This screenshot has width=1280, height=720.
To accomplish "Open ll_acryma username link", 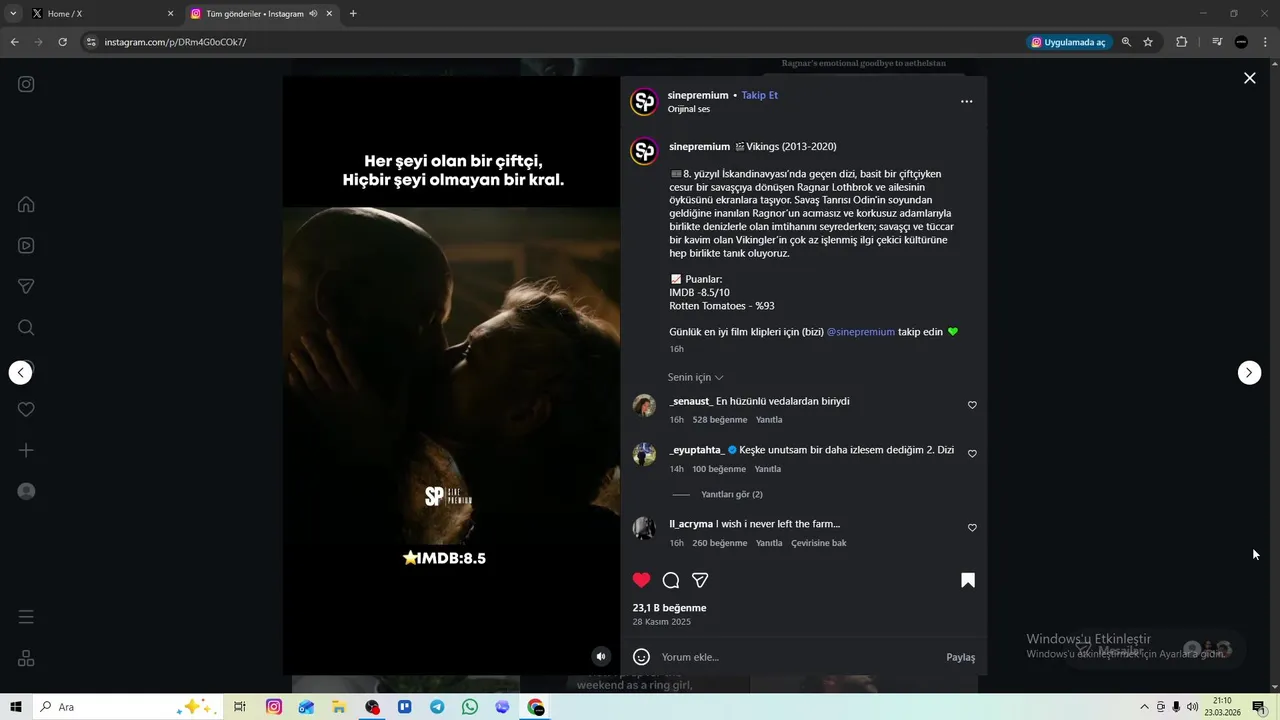I will coord(691,524).
